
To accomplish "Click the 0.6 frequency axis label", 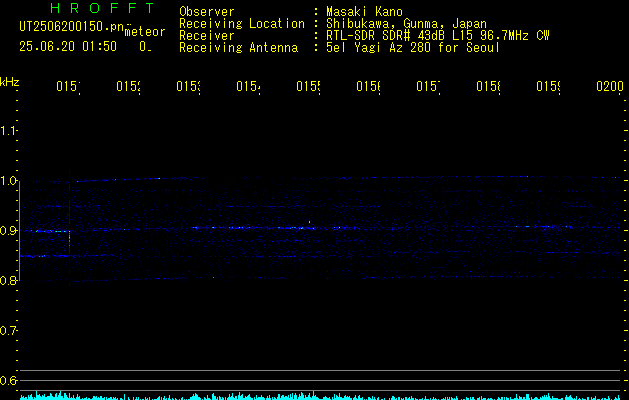I will pos(8,380).
